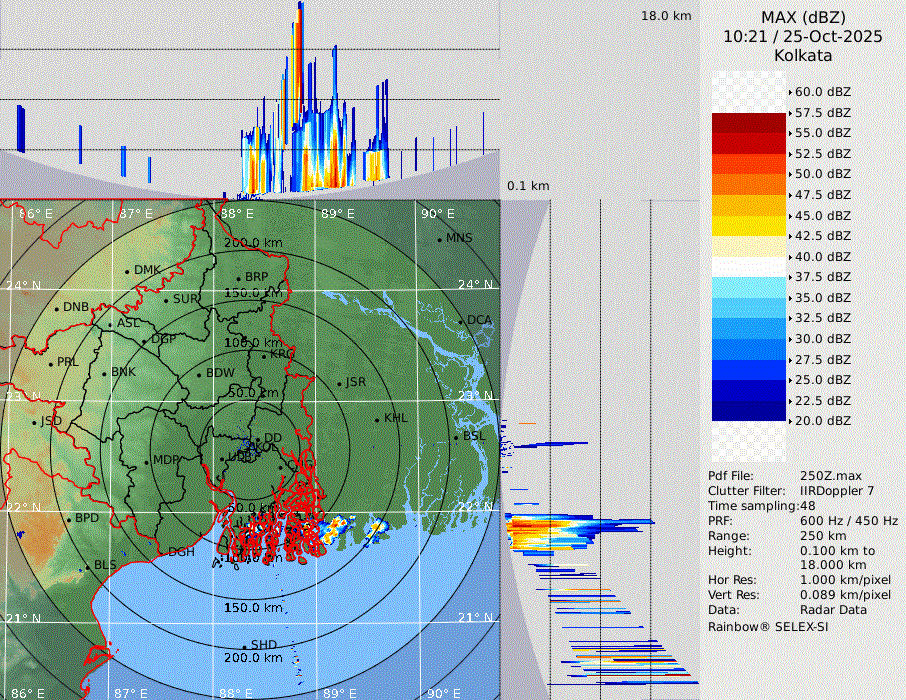Click the DCA station dot
Screen dimensions: 906x700
(x=461, y=321)
